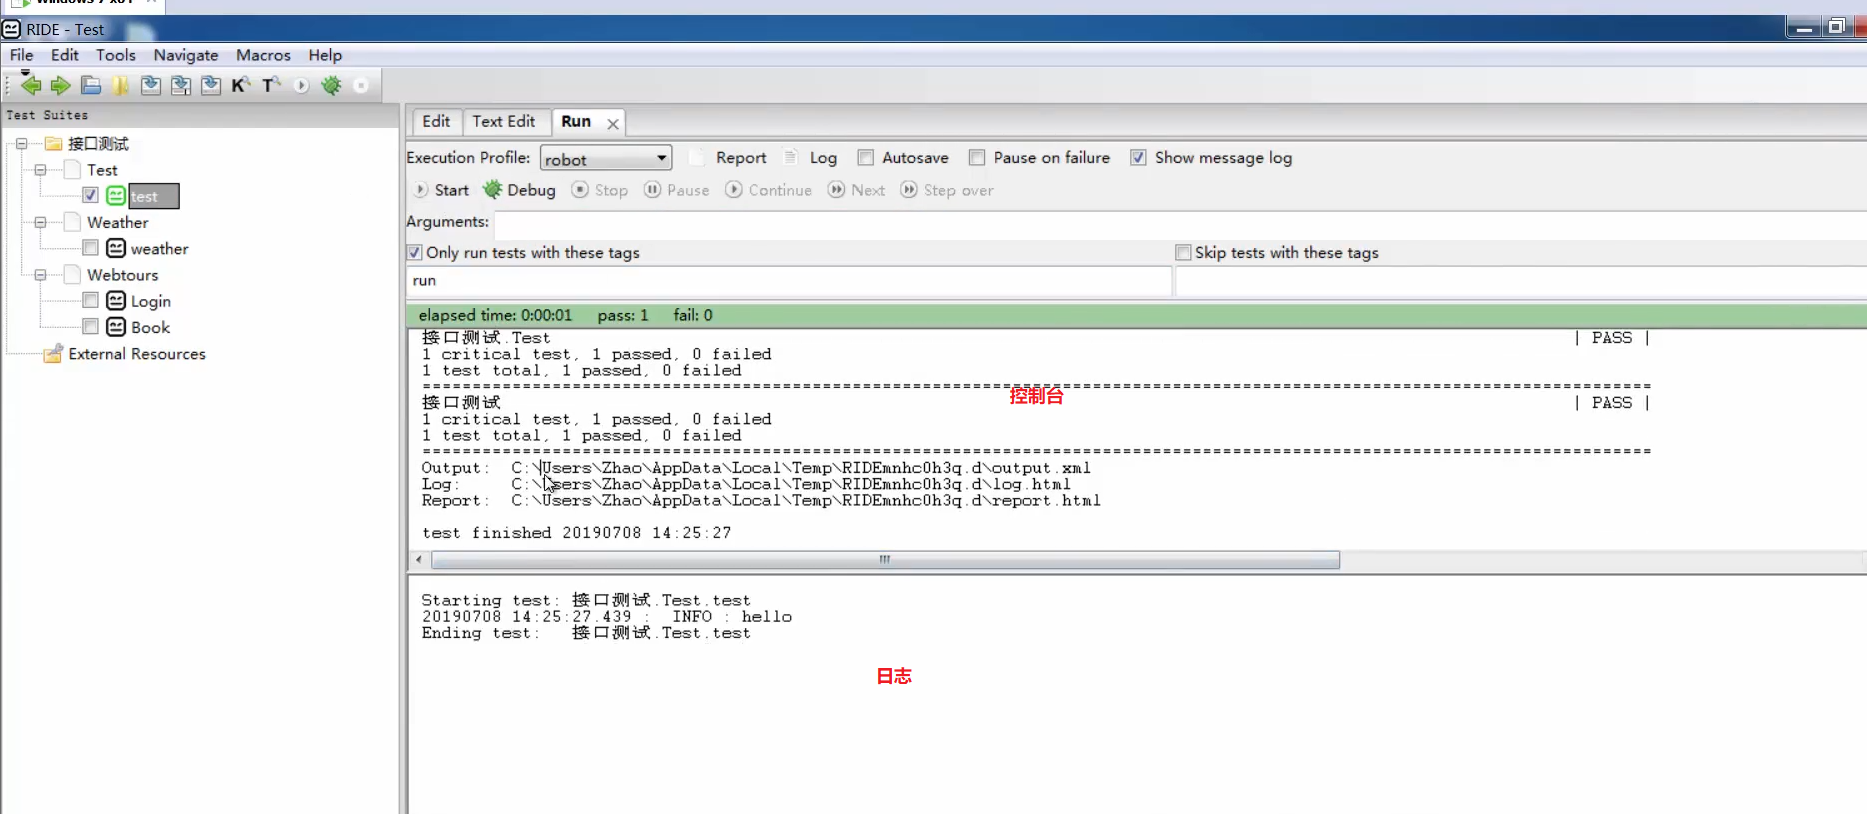Open the Help menu
Viewport: 1867px width, 814px height.
(325, 55)
